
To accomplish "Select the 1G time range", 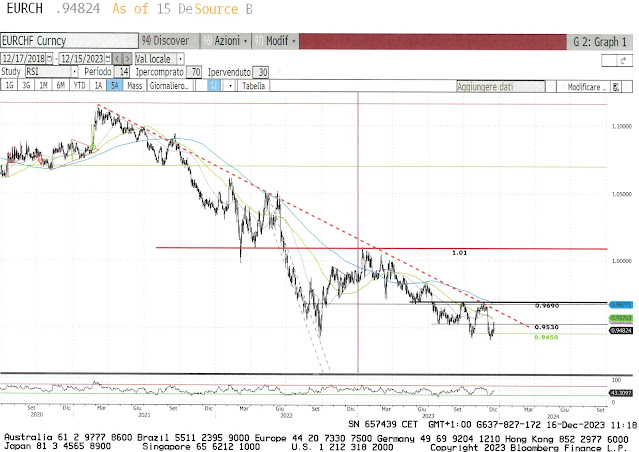I will click(x=9, y=86).
